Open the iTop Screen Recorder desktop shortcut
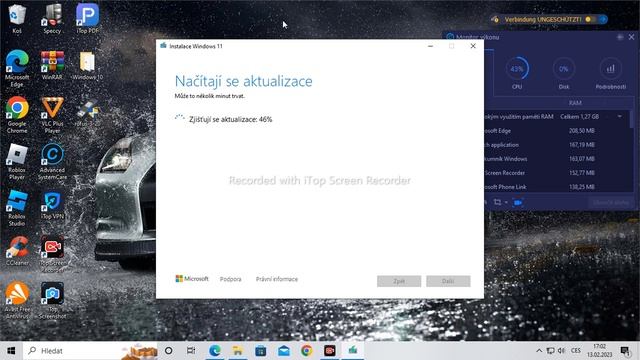 tap(52, 253)
